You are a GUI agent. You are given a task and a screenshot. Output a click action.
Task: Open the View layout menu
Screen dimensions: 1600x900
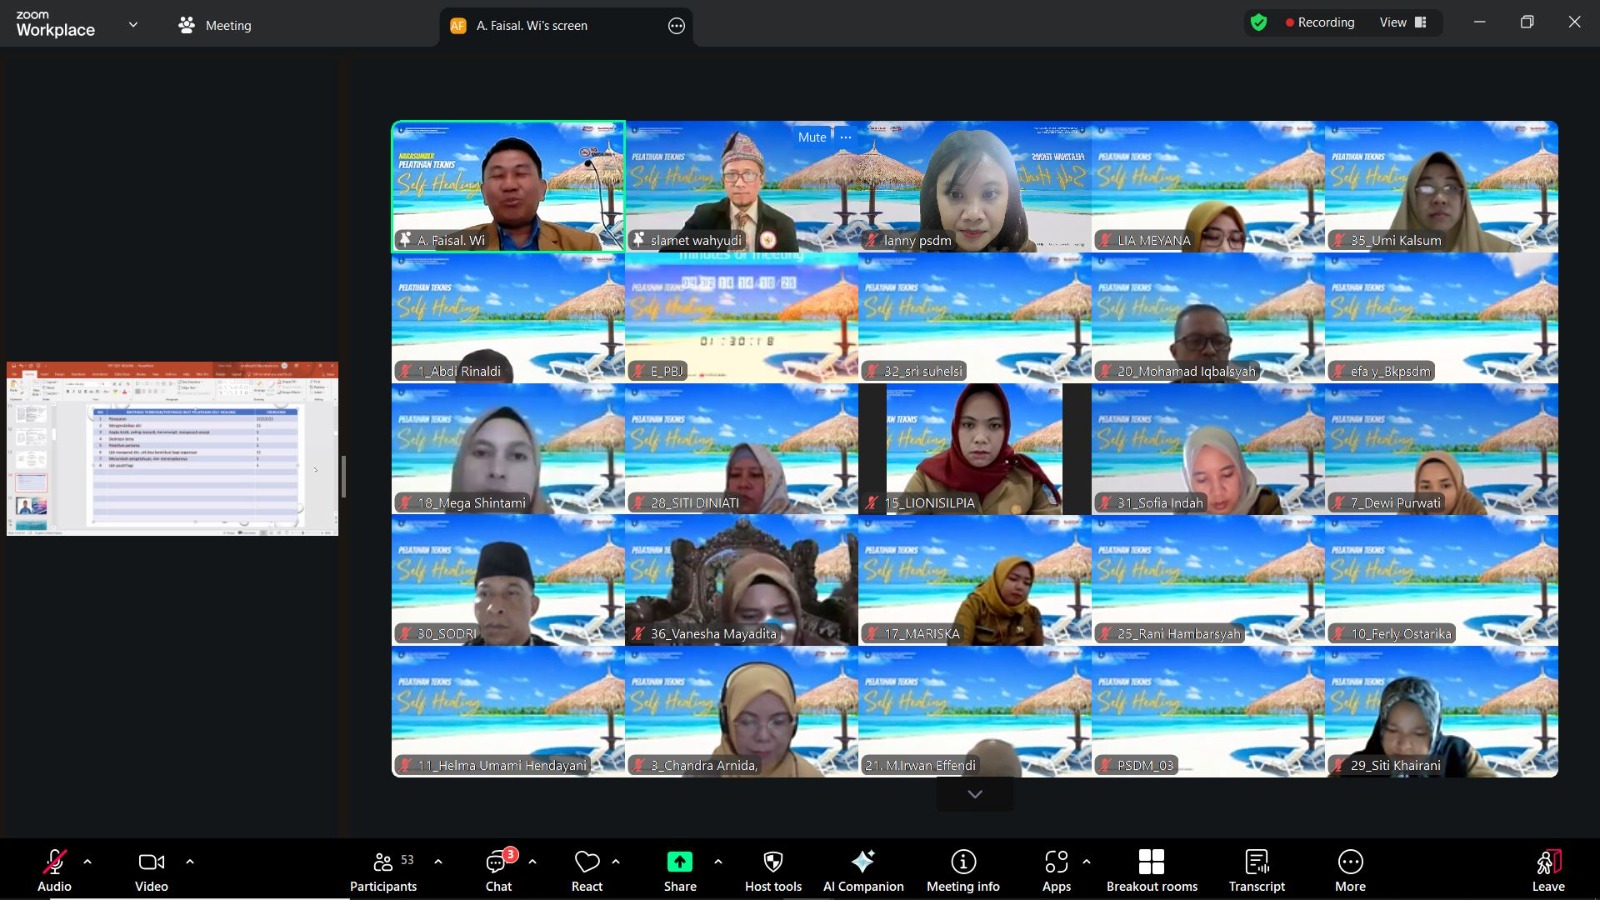coord(1402,22)
